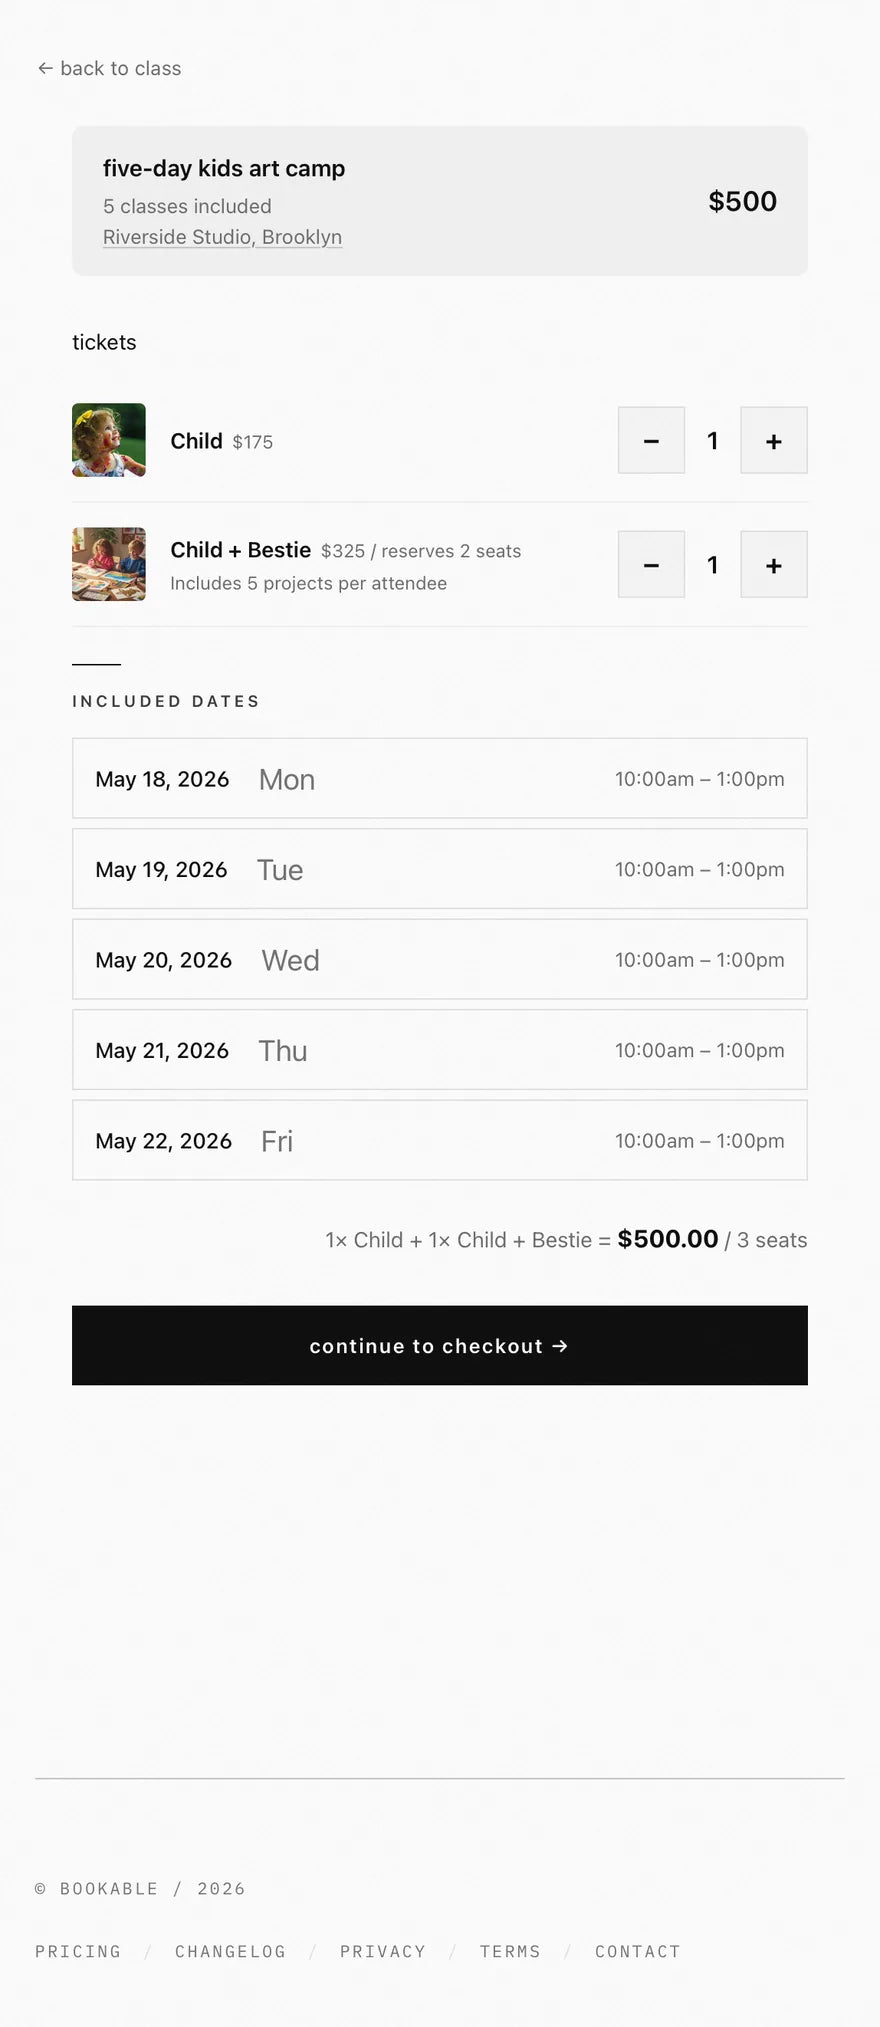
Task: Open Privacy footer link
Action: point(383,1951)
